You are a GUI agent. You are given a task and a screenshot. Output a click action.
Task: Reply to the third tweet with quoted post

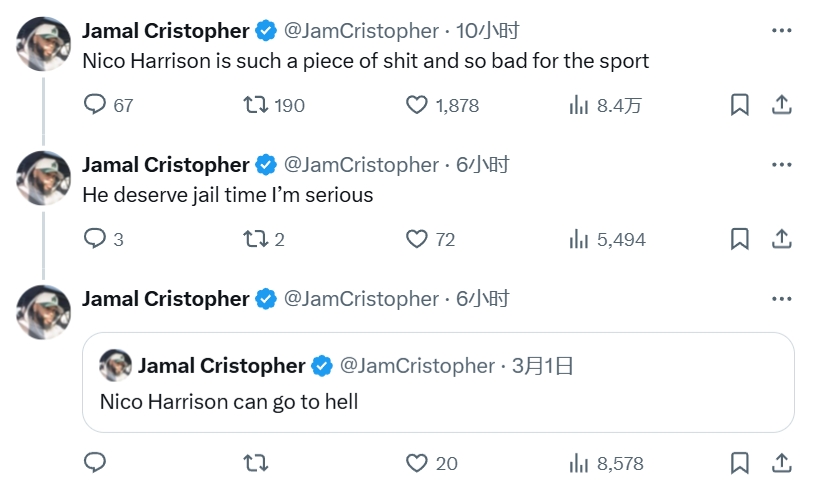95,463
